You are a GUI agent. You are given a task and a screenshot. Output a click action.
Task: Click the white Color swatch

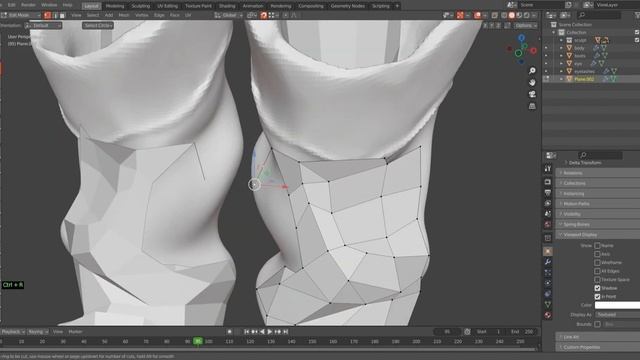pyautogui.click(x=617, y=305)
